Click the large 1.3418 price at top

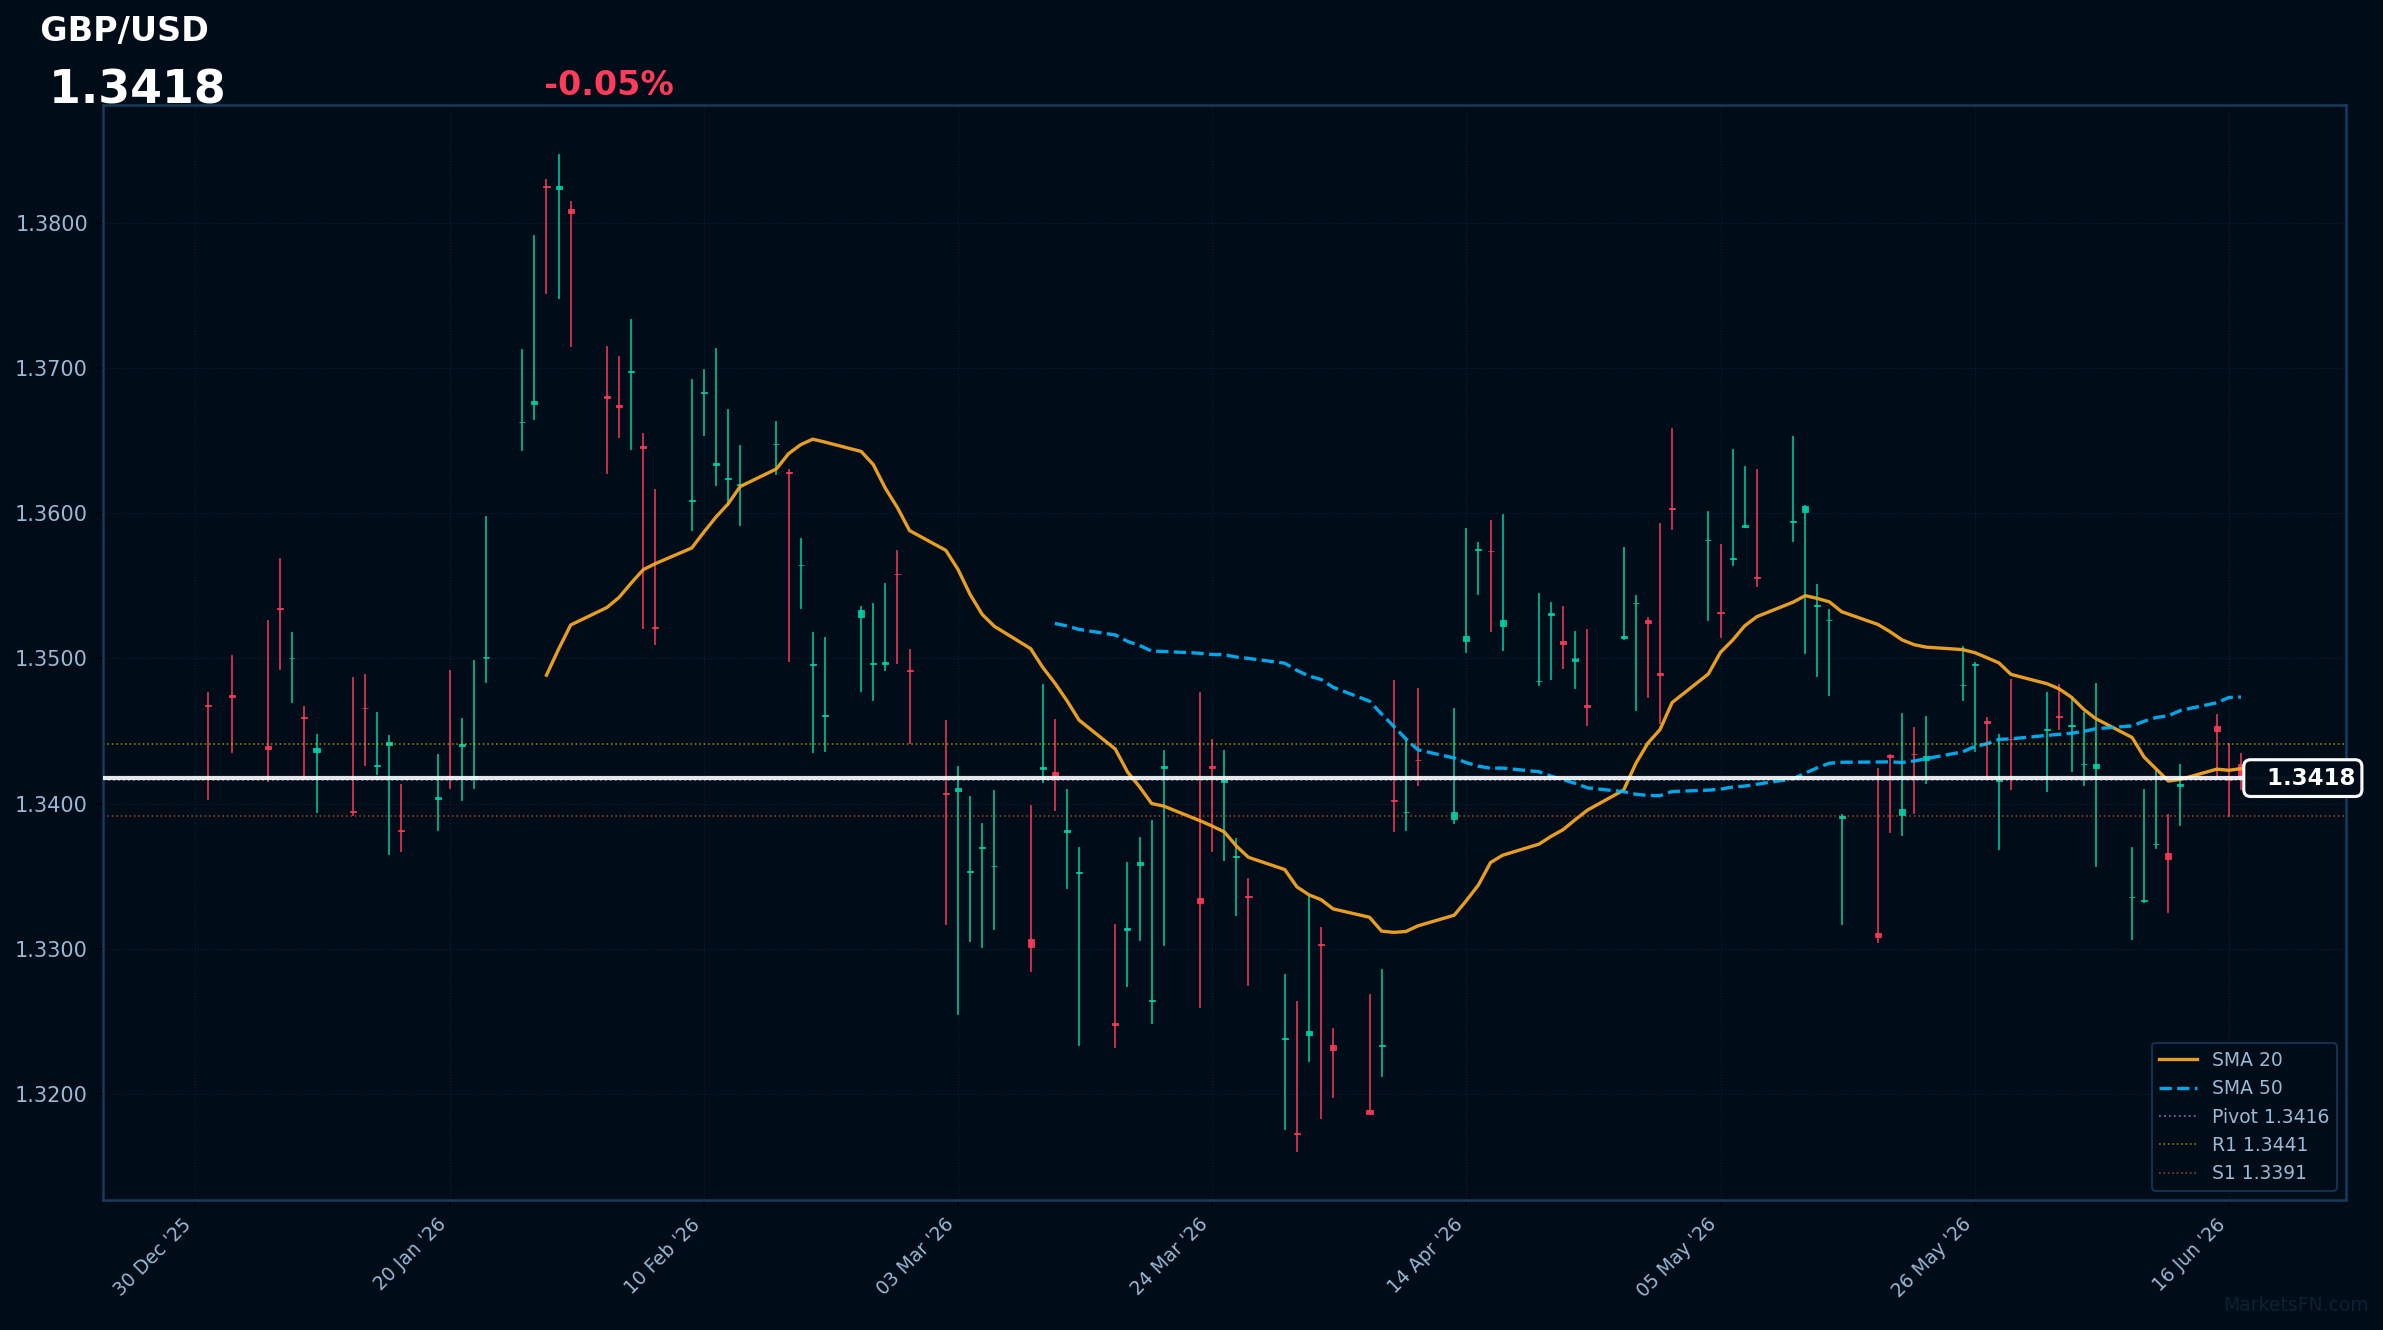137,88
